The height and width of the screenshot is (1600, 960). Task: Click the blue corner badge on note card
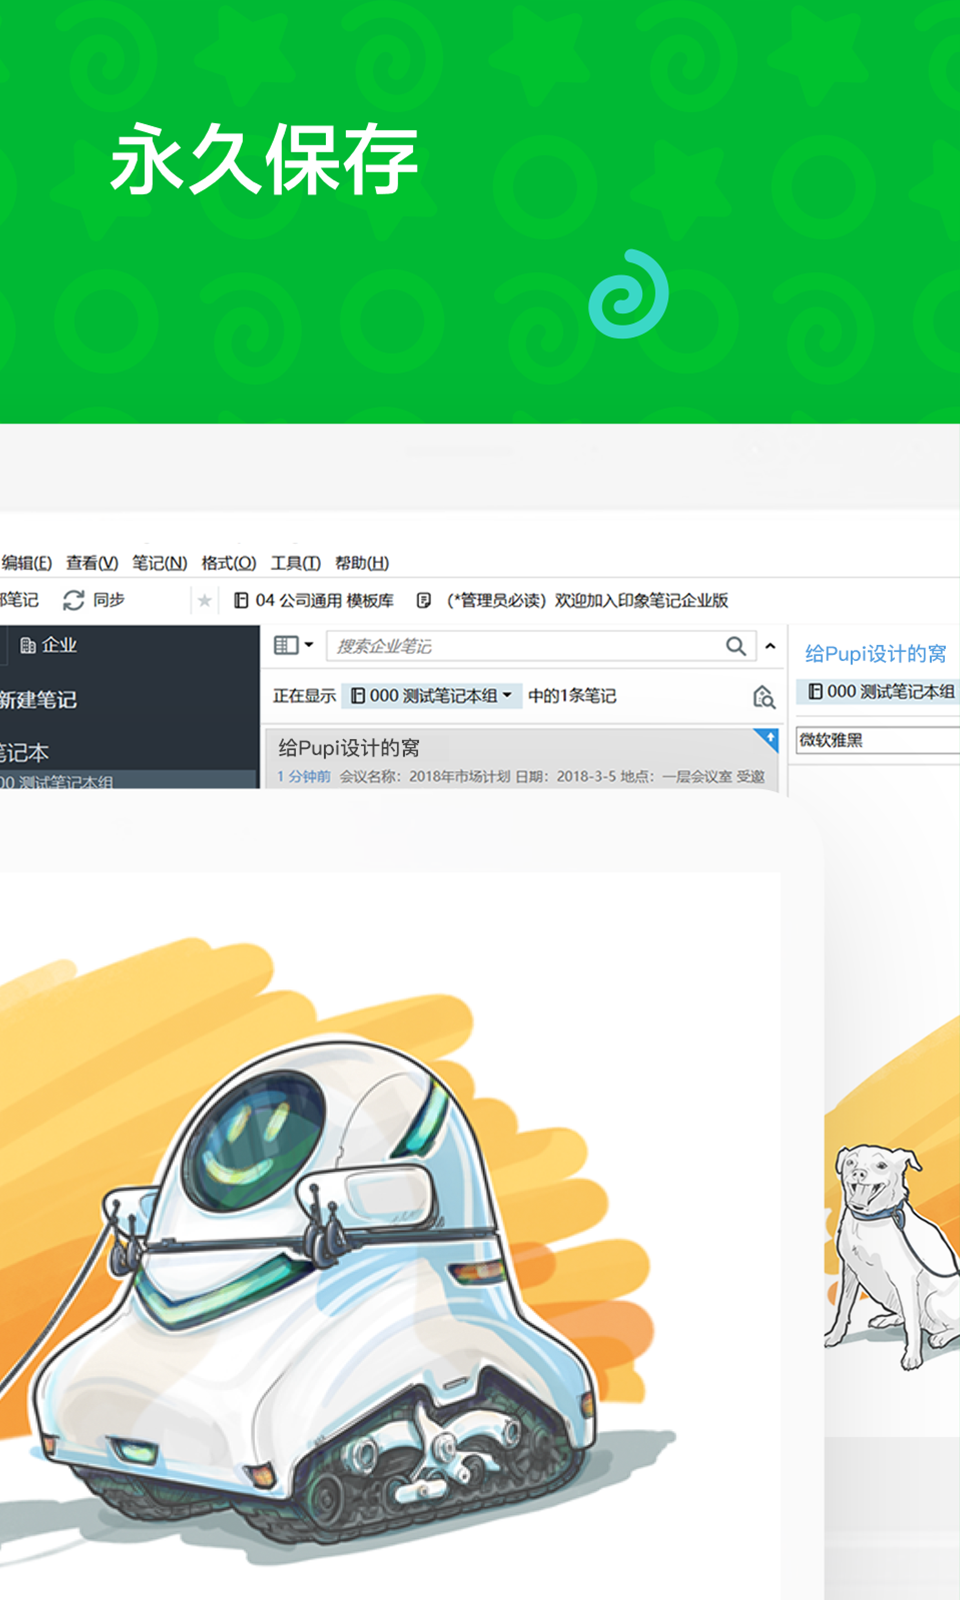coord(767,738)
